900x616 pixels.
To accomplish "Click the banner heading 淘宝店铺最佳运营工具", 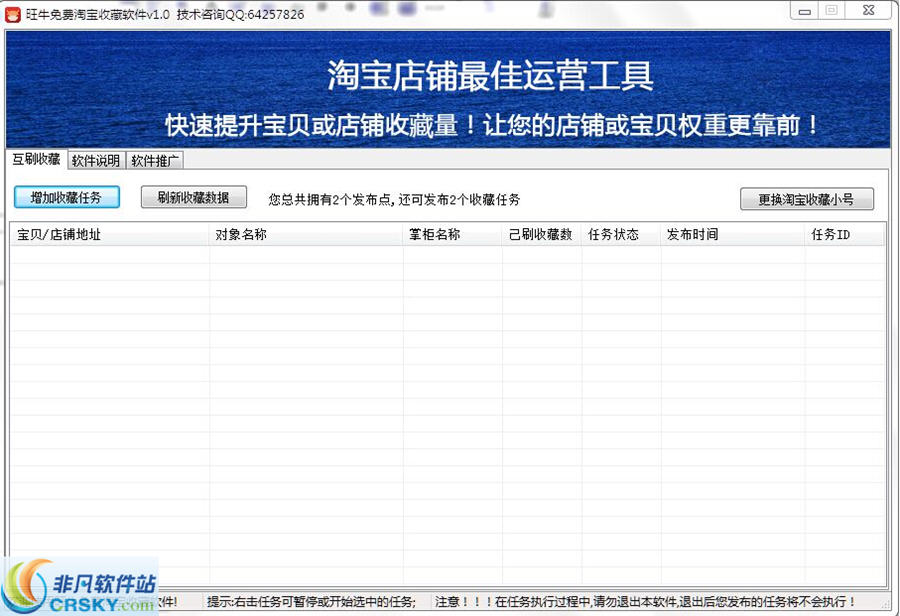I will pos(490,76).
